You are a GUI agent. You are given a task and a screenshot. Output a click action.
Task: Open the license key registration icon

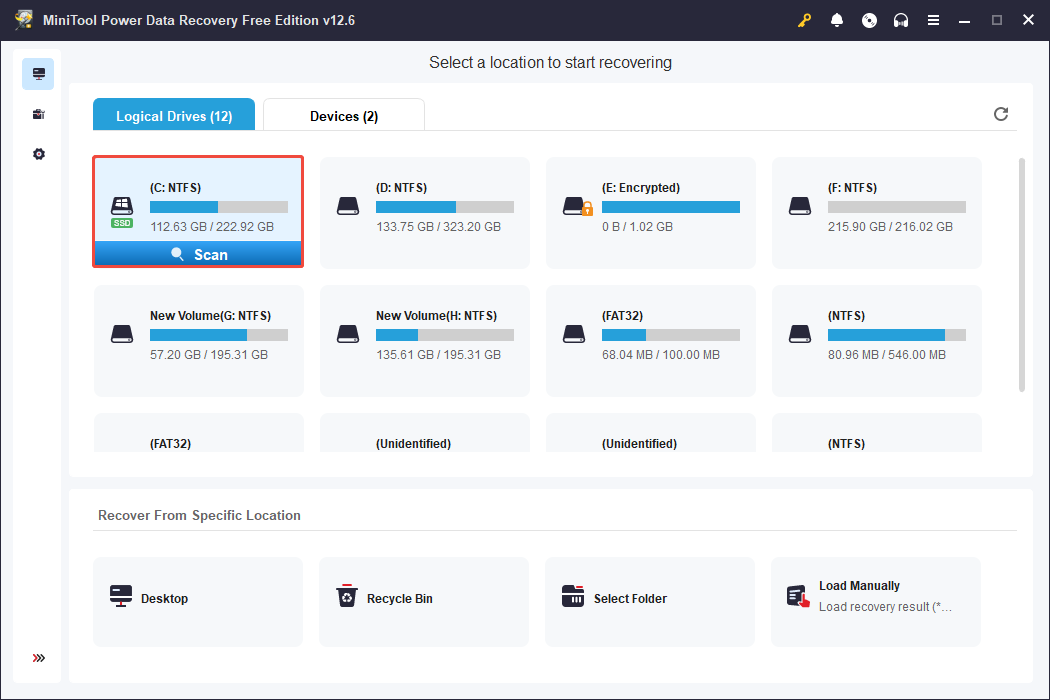click(x=804, y=19)
